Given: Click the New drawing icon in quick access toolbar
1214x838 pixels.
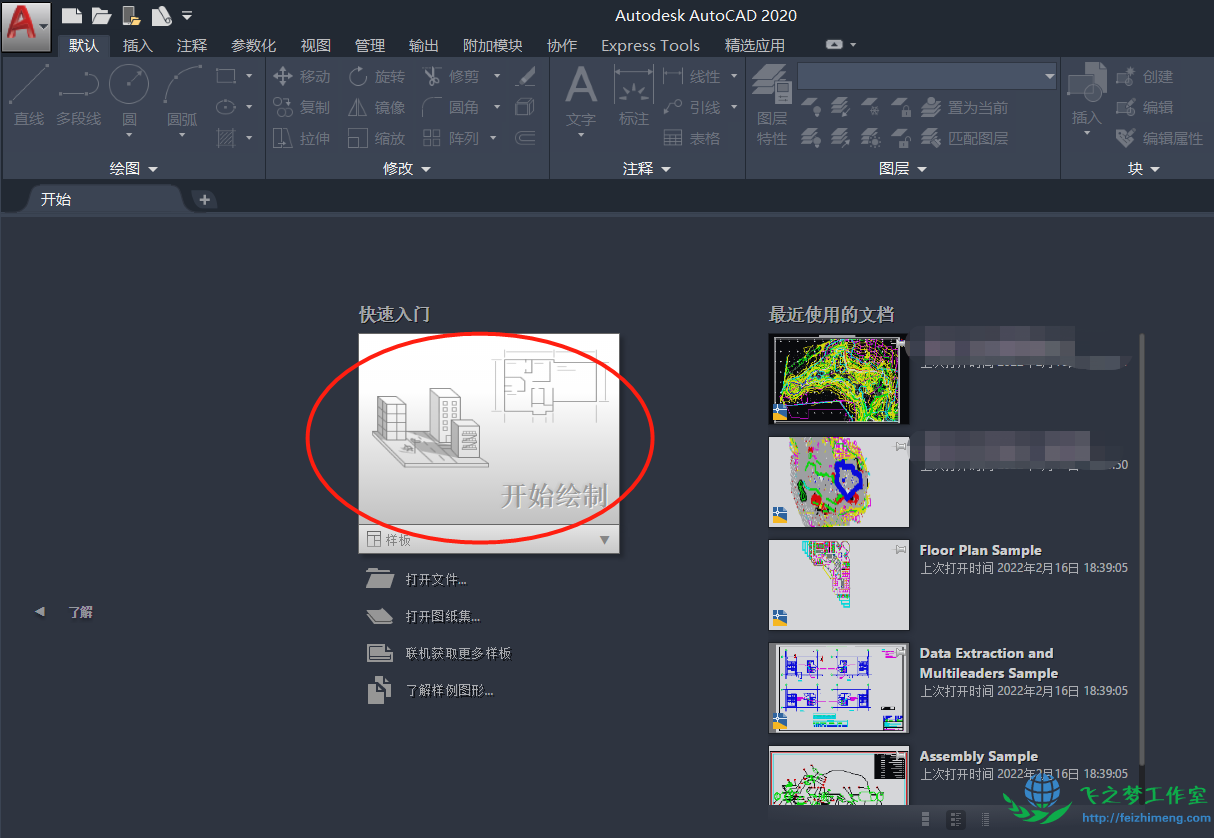Looking at the screenshot, I should [x=71, y=15].
